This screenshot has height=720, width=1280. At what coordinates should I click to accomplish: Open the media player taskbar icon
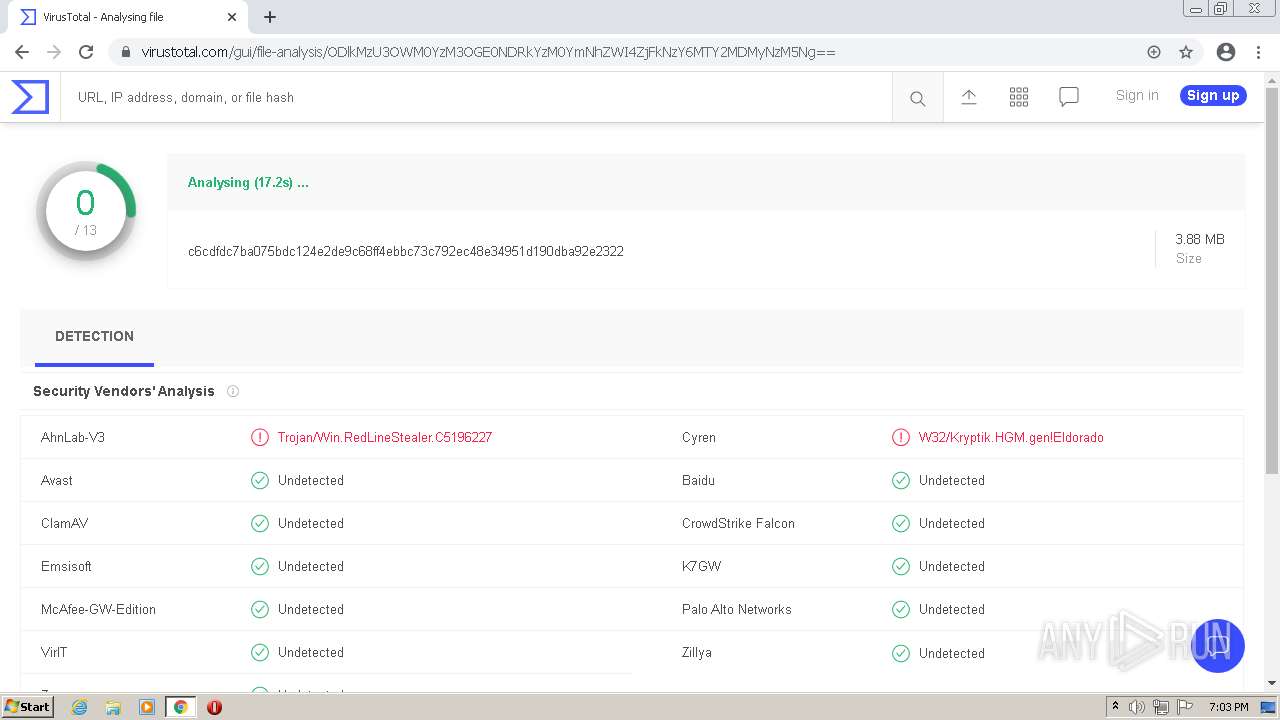[x=147, y=707]
